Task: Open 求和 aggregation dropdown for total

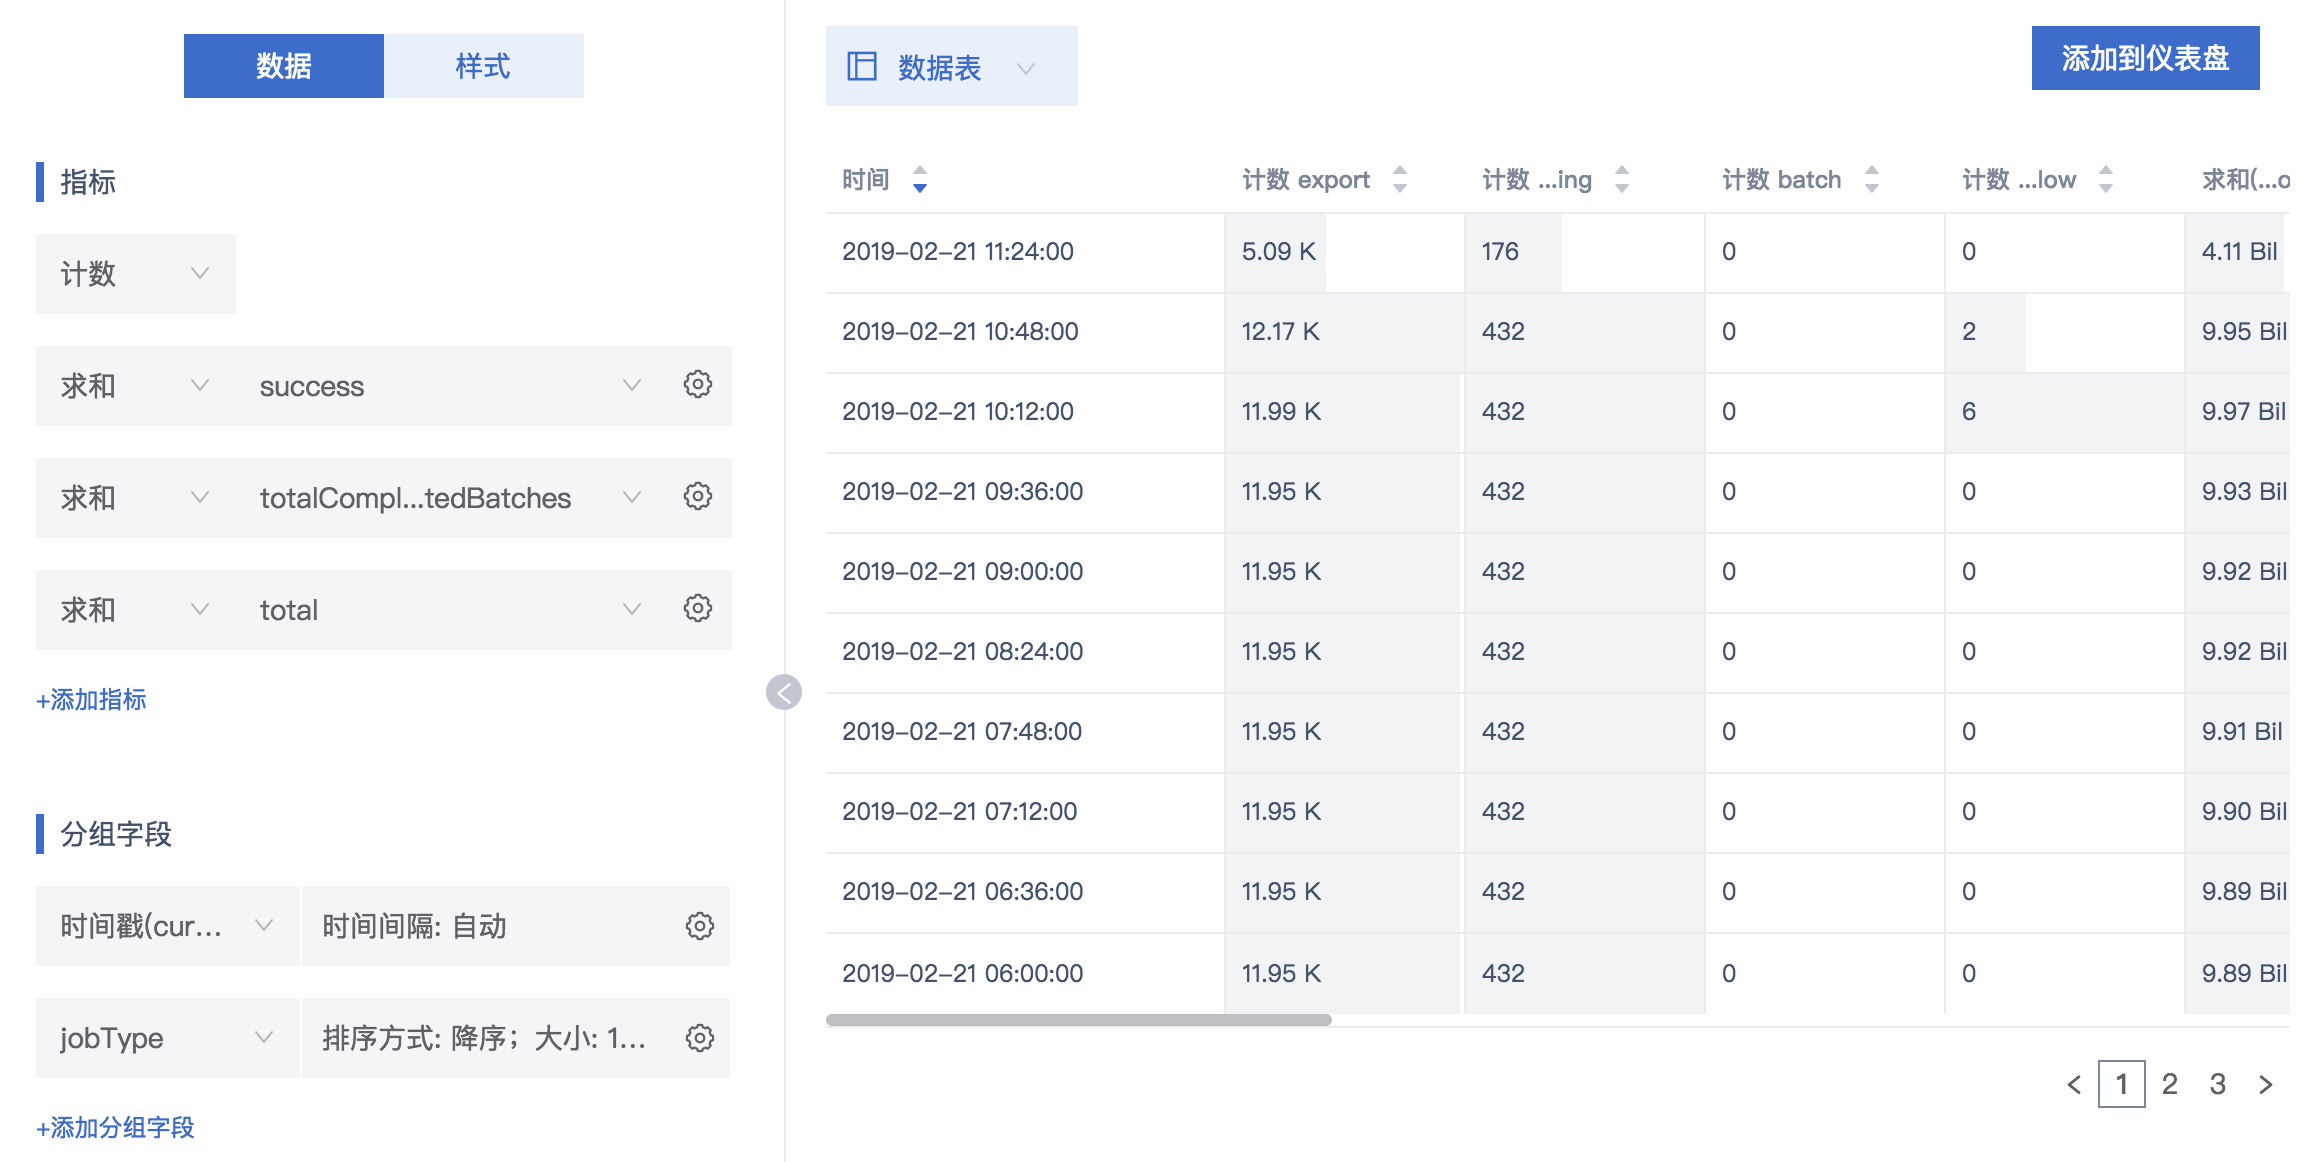Action: (136, 610)
